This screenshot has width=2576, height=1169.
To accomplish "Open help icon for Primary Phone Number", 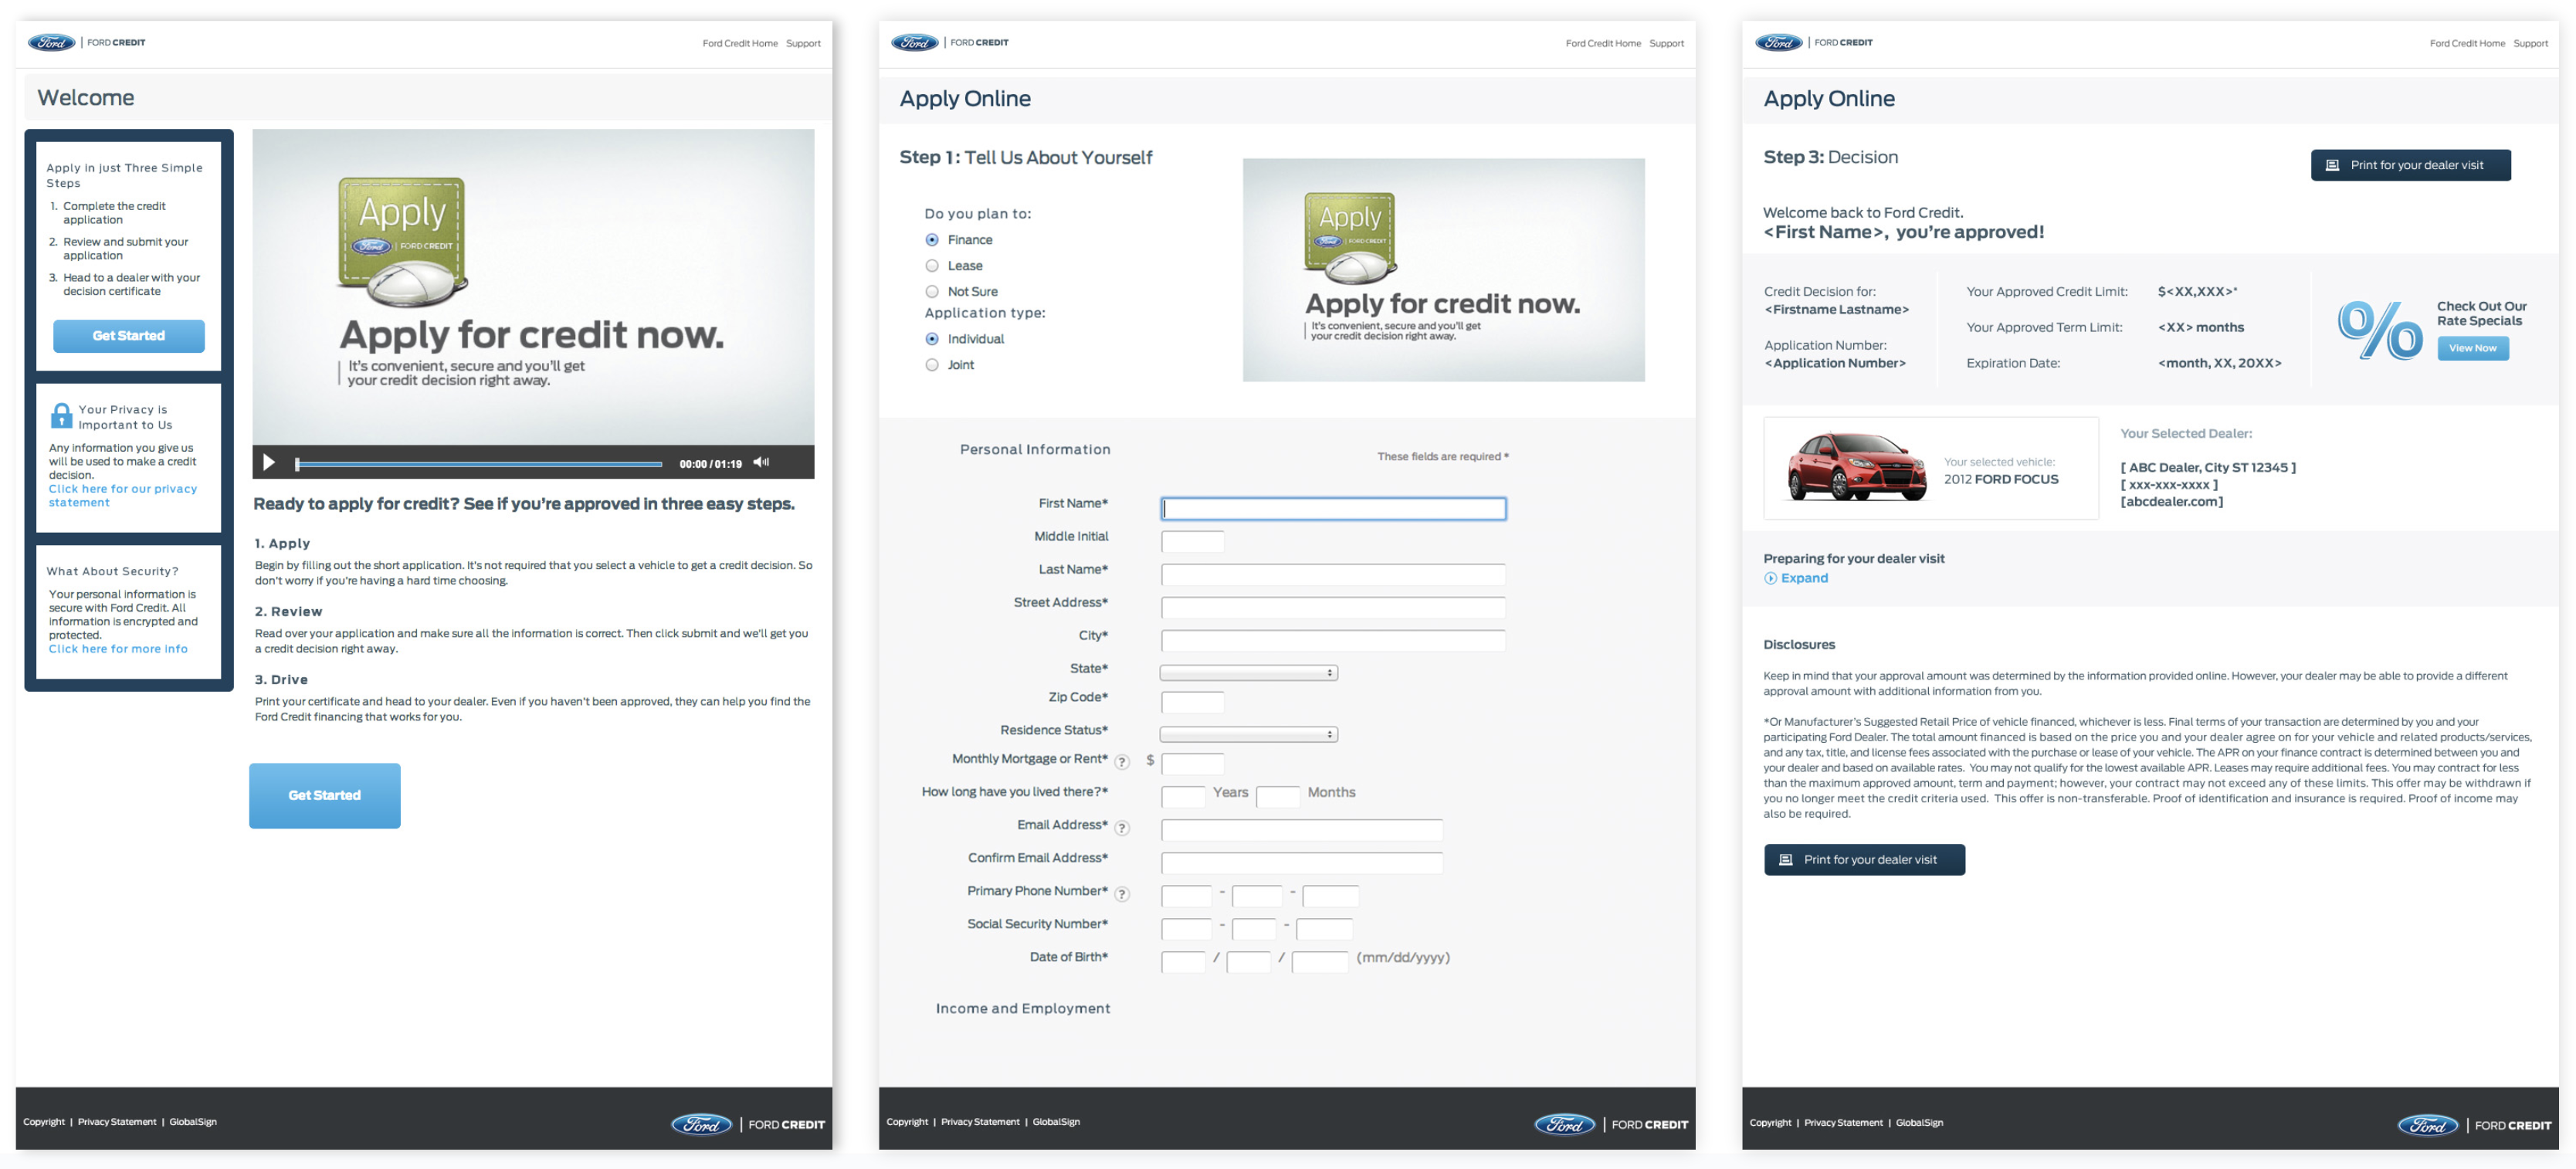I will click(x=1122, y=894).
